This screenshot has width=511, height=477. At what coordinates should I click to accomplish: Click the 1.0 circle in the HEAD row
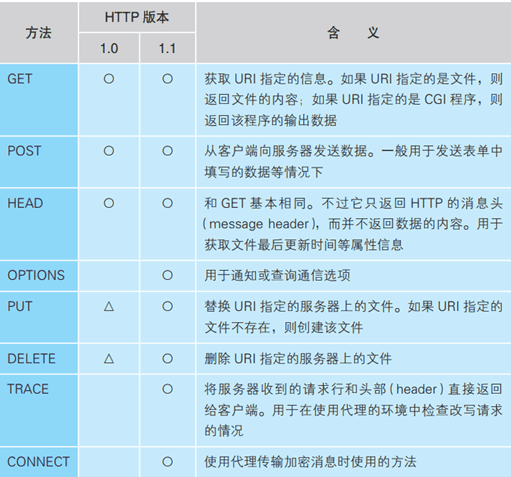[109, 203]
